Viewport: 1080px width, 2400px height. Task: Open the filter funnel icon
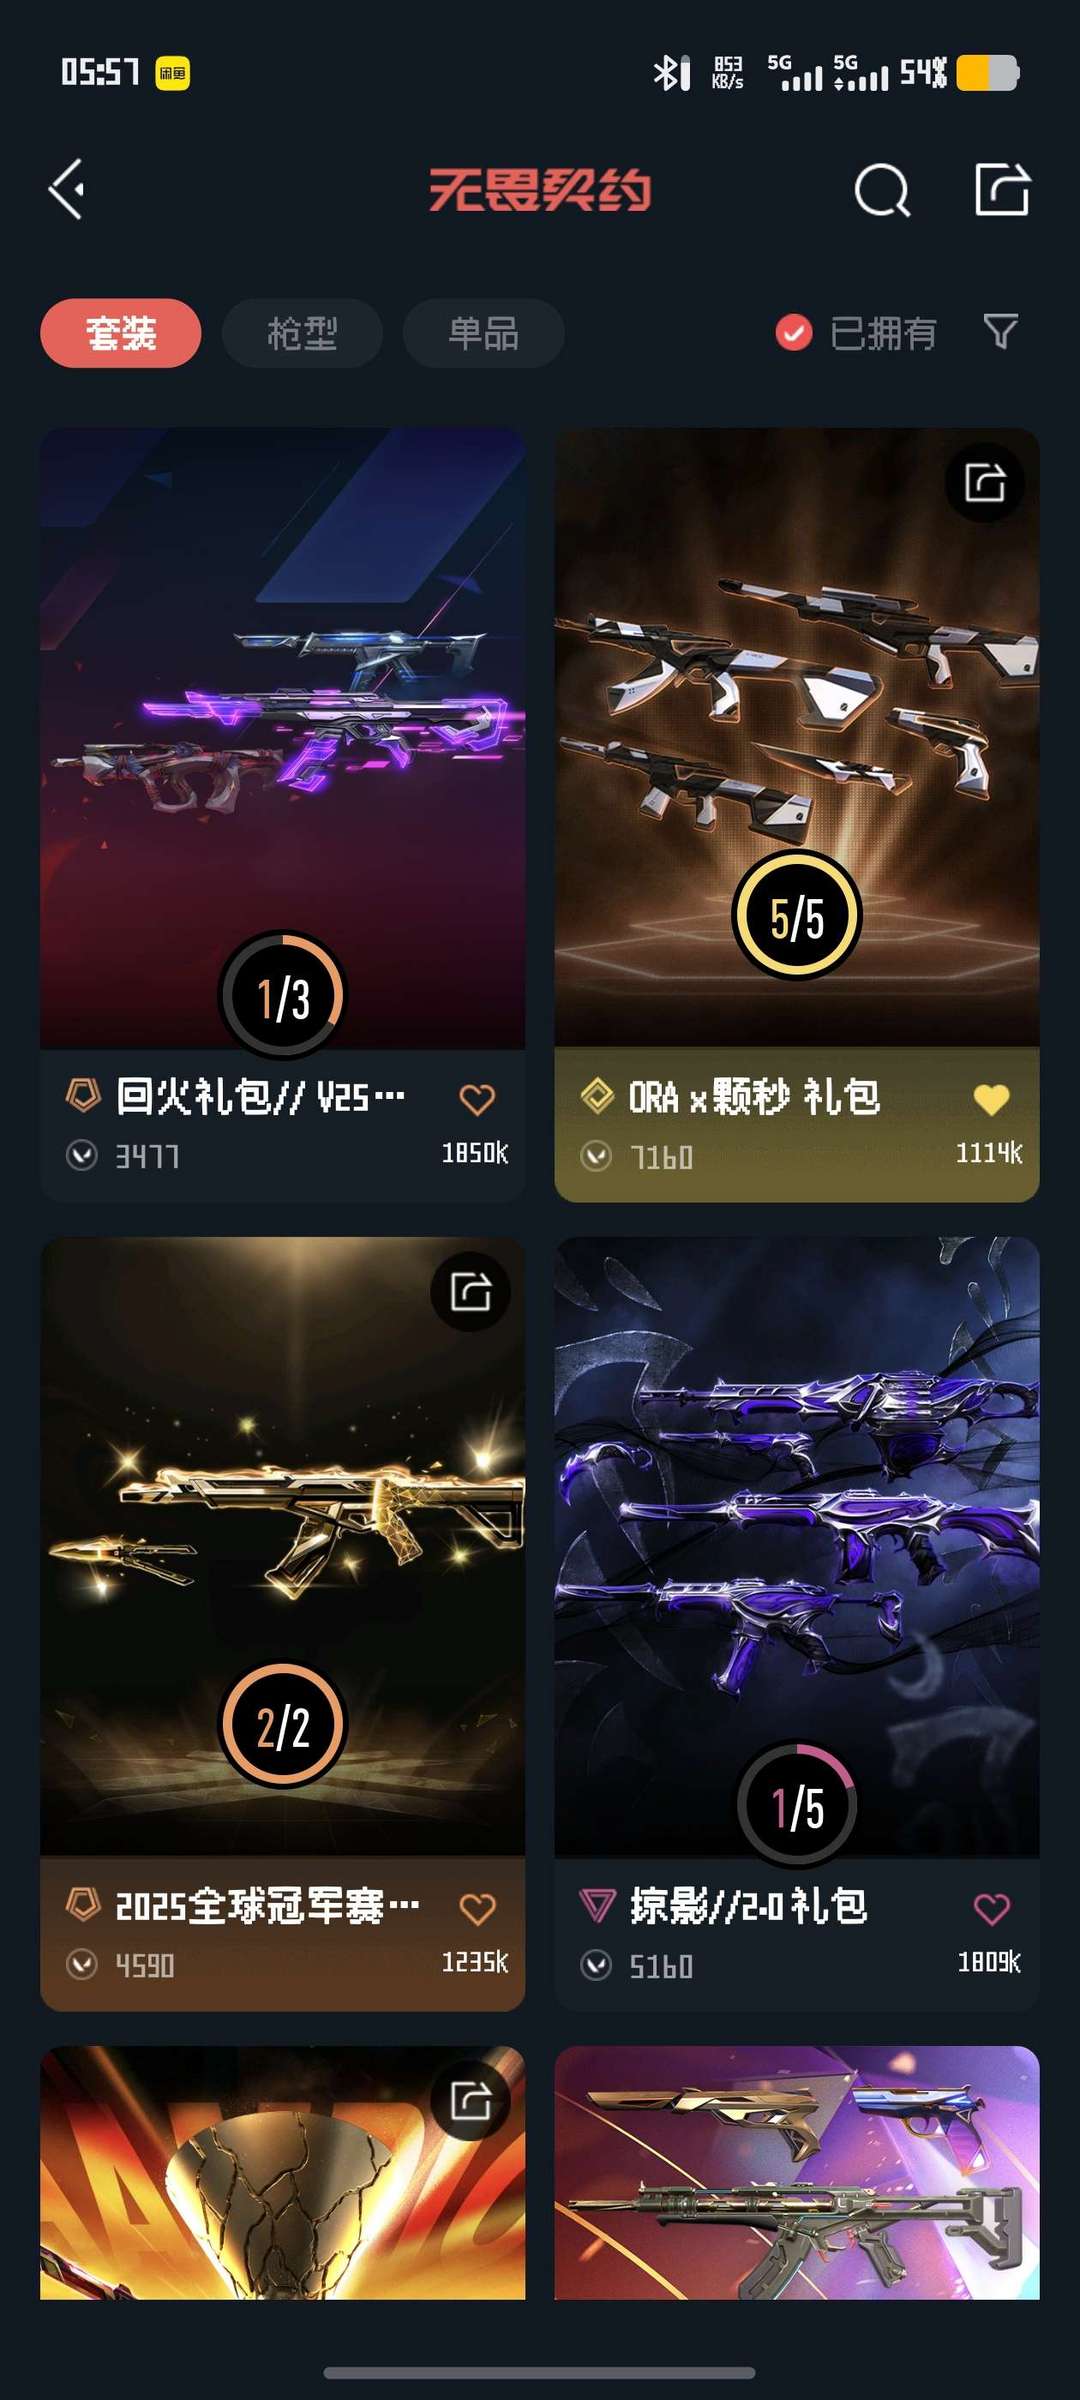[1000, 331]
